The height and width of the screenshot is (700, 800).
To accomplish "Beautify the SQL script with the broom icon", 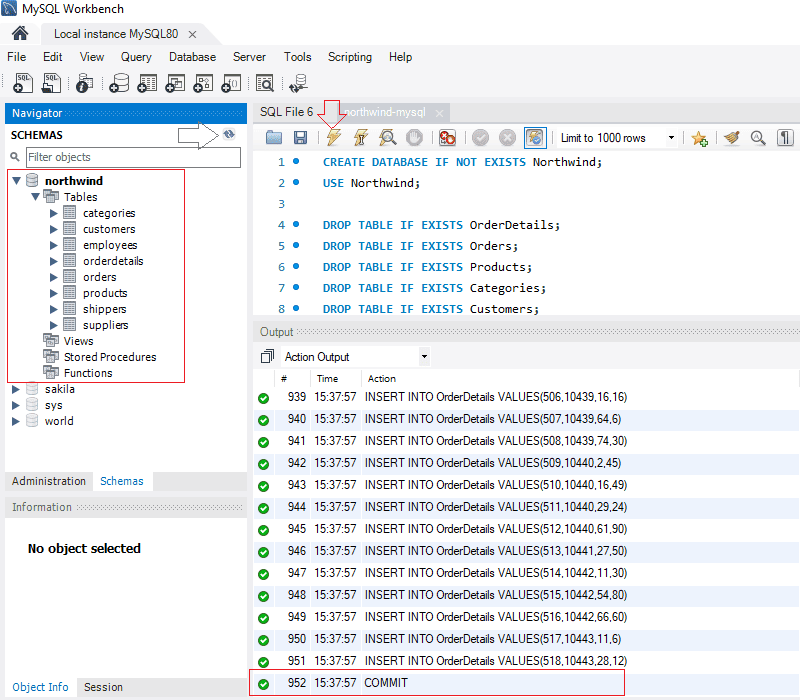I will tap(732, 137).
